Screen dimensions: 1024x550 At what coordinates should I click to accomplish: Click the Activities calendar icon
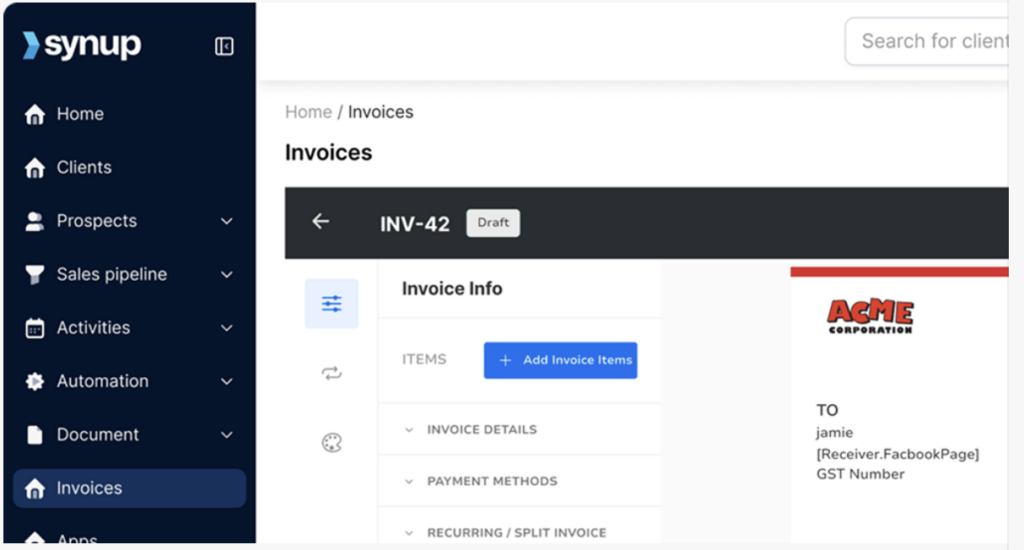35,328
